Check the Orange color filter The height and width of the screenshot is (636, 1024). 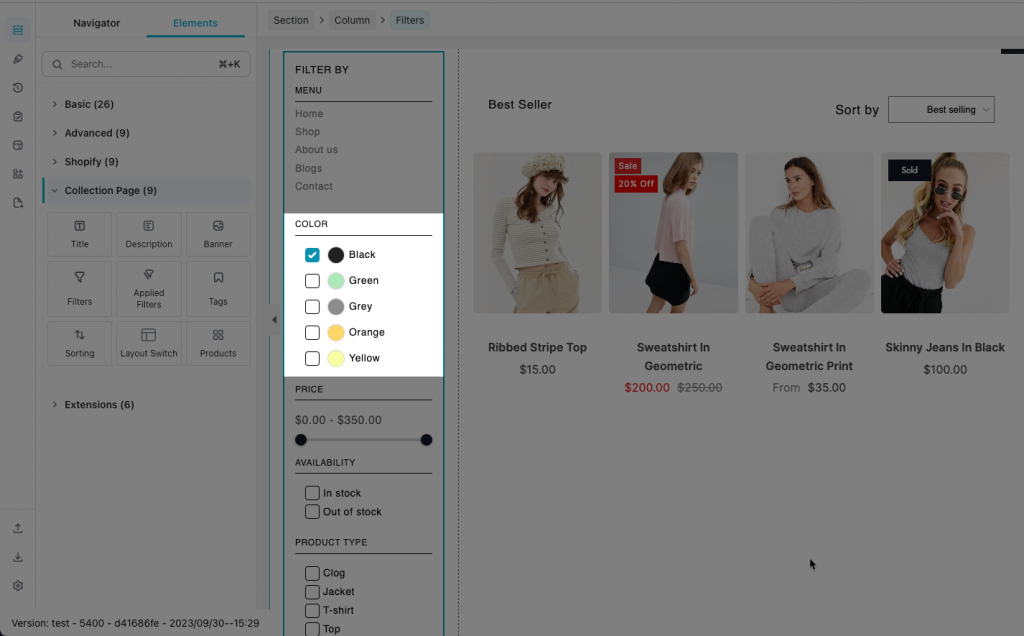(x=312, y=332)
